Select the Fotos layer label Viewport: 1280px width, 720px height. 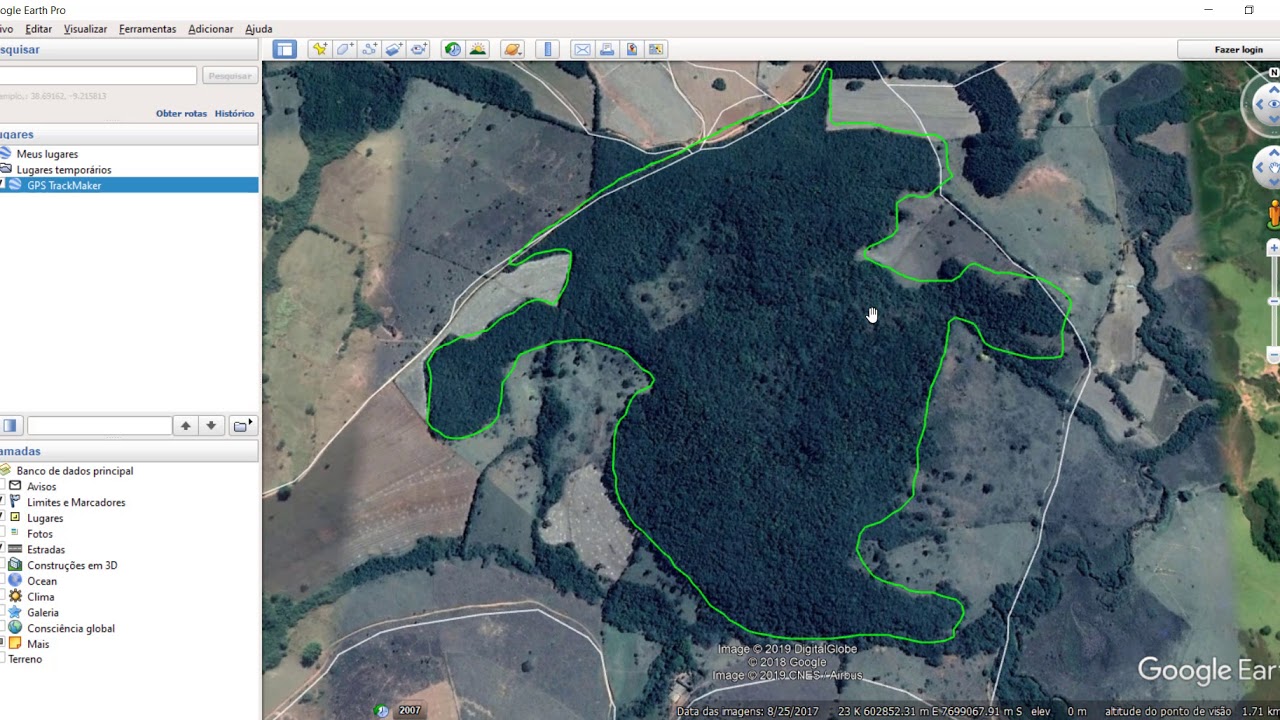click(x=40, y=534)
